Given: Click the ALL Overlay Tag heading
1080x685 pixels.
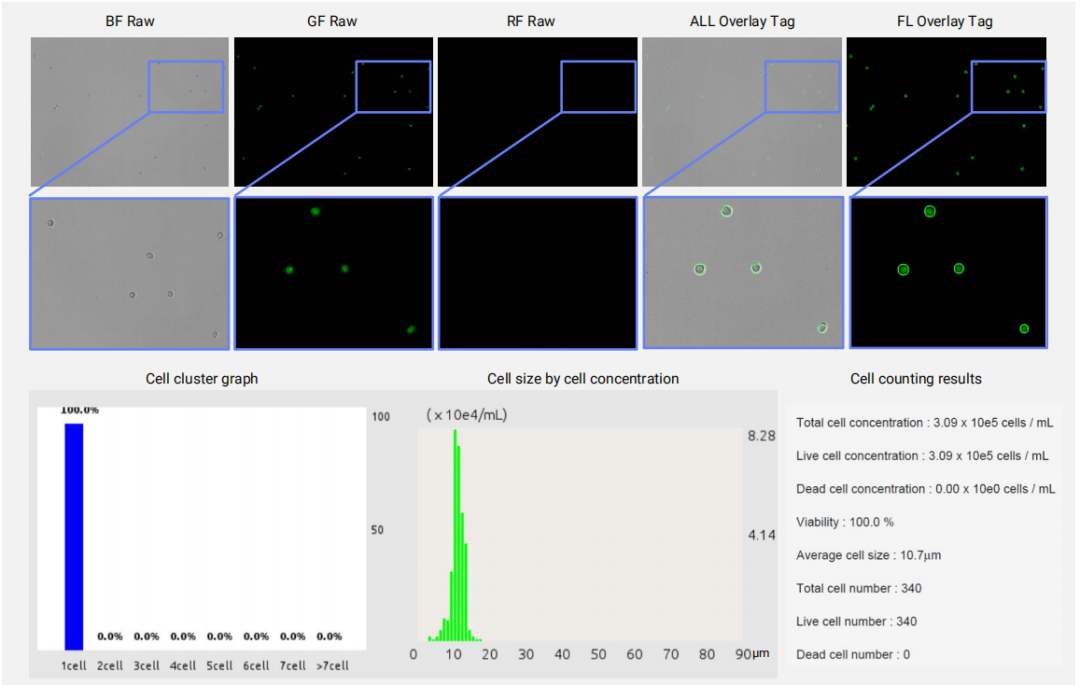Looking at the screenshot, I should tap(742, 21).
